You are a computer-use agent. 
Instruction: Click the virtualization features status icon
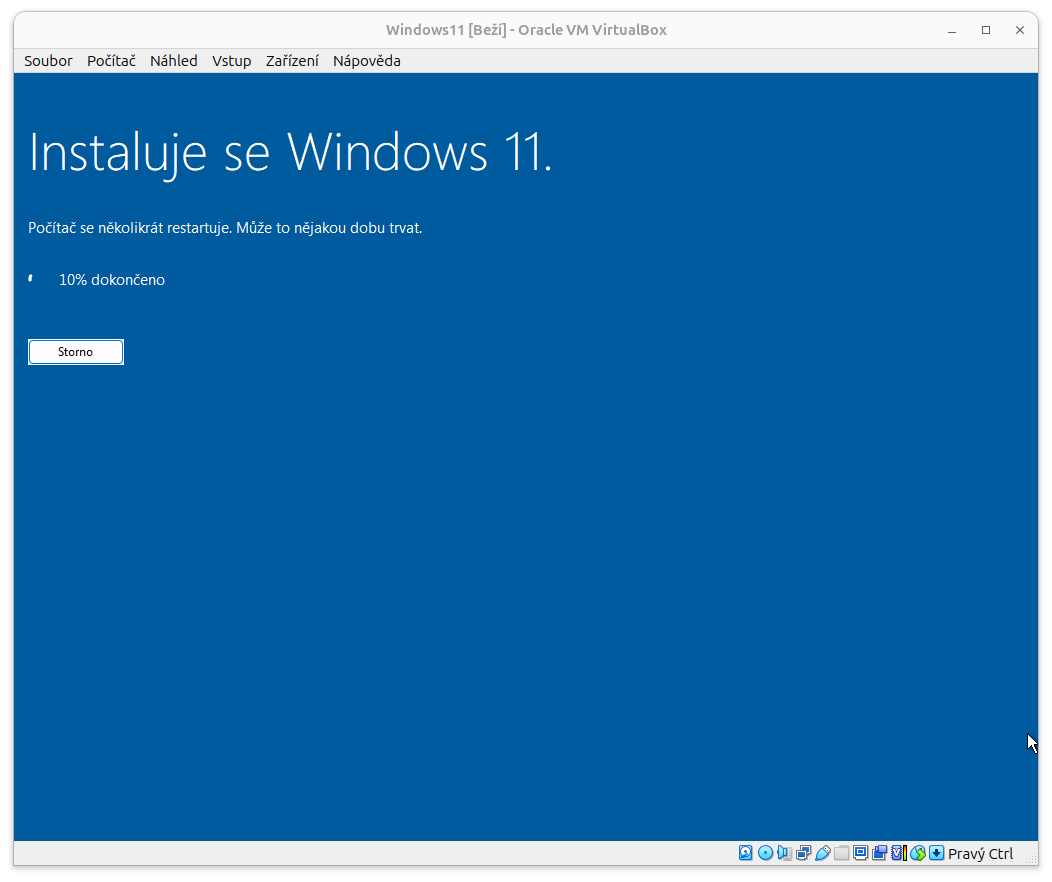click(x=897, y=852)
